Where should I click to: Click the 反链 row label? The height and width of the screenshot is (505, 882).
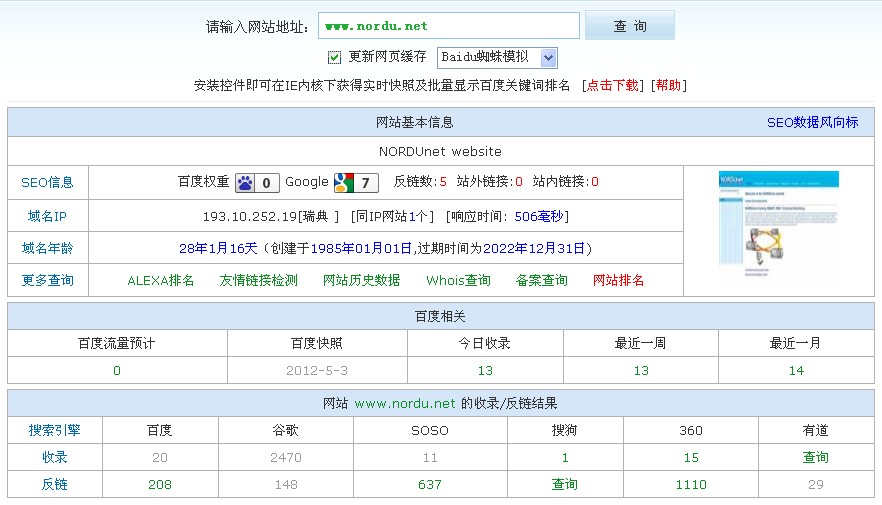pyautogui.click(x=55, y=485)
